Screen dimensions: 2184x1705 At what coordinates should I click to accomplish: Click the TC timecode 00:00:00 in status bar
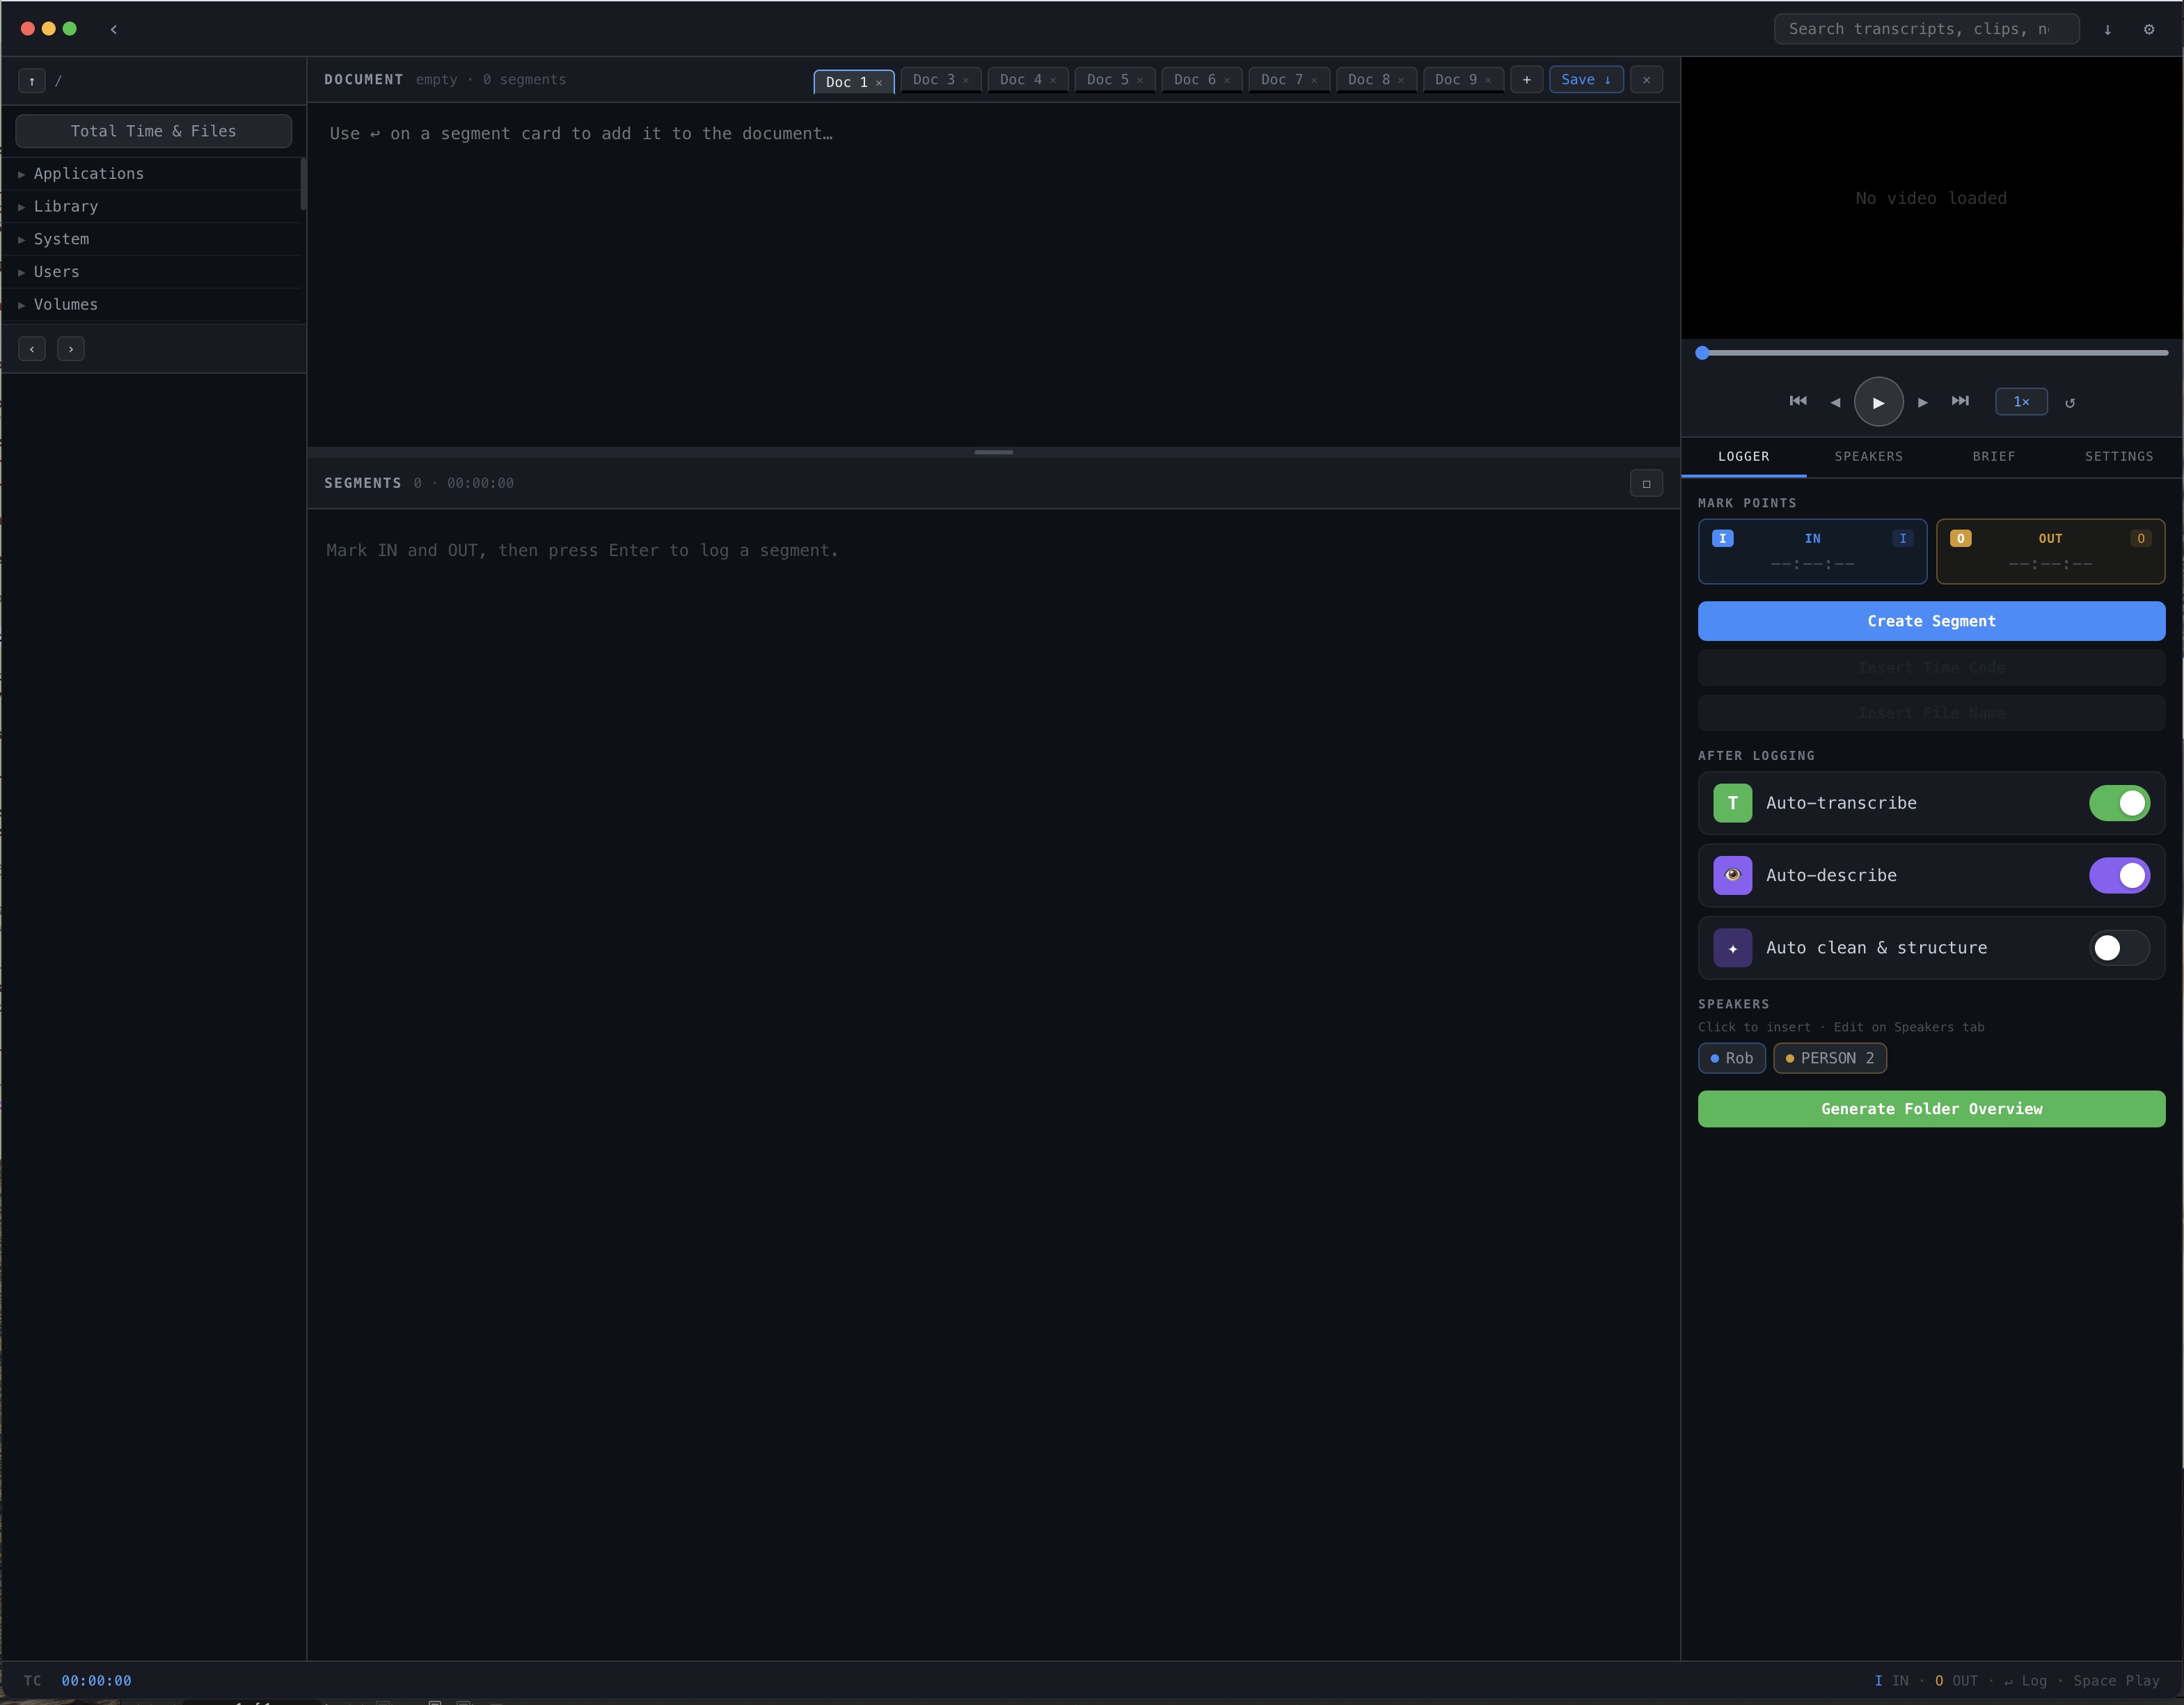[96, 1681]
